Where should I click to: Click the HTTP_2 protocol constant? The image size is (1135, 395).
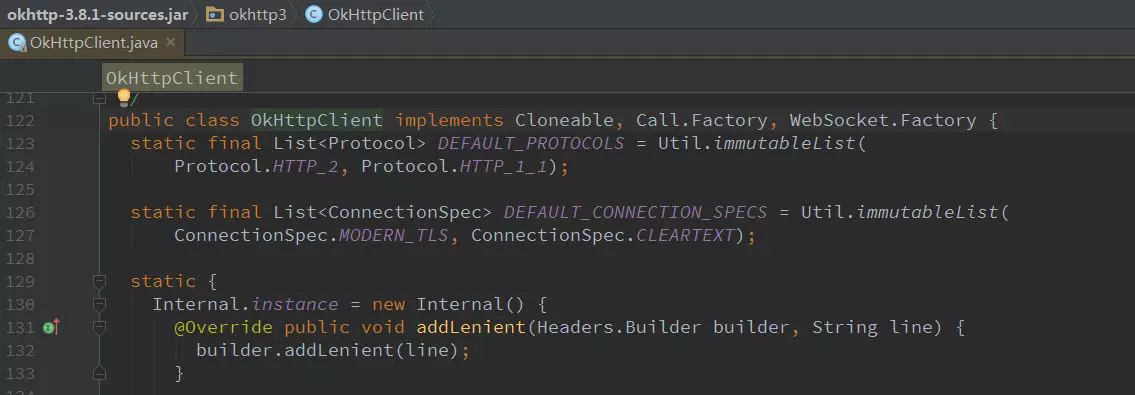[x=306, y=166]
